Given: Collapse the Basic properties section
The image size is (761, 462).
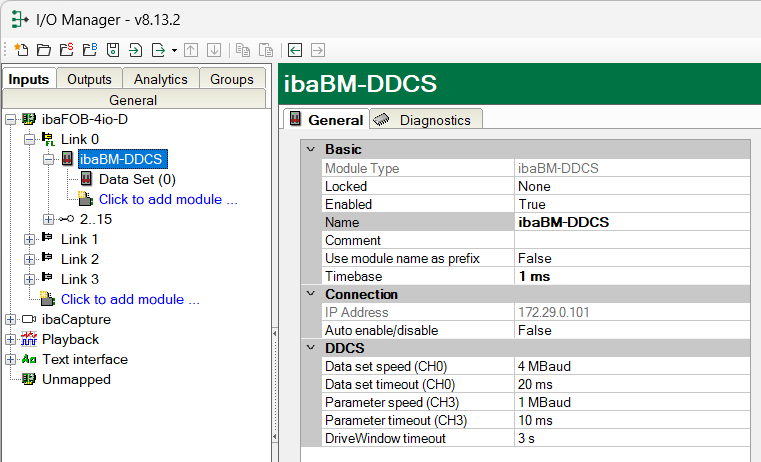Looking at the screenshot, I should pos(310,149).
